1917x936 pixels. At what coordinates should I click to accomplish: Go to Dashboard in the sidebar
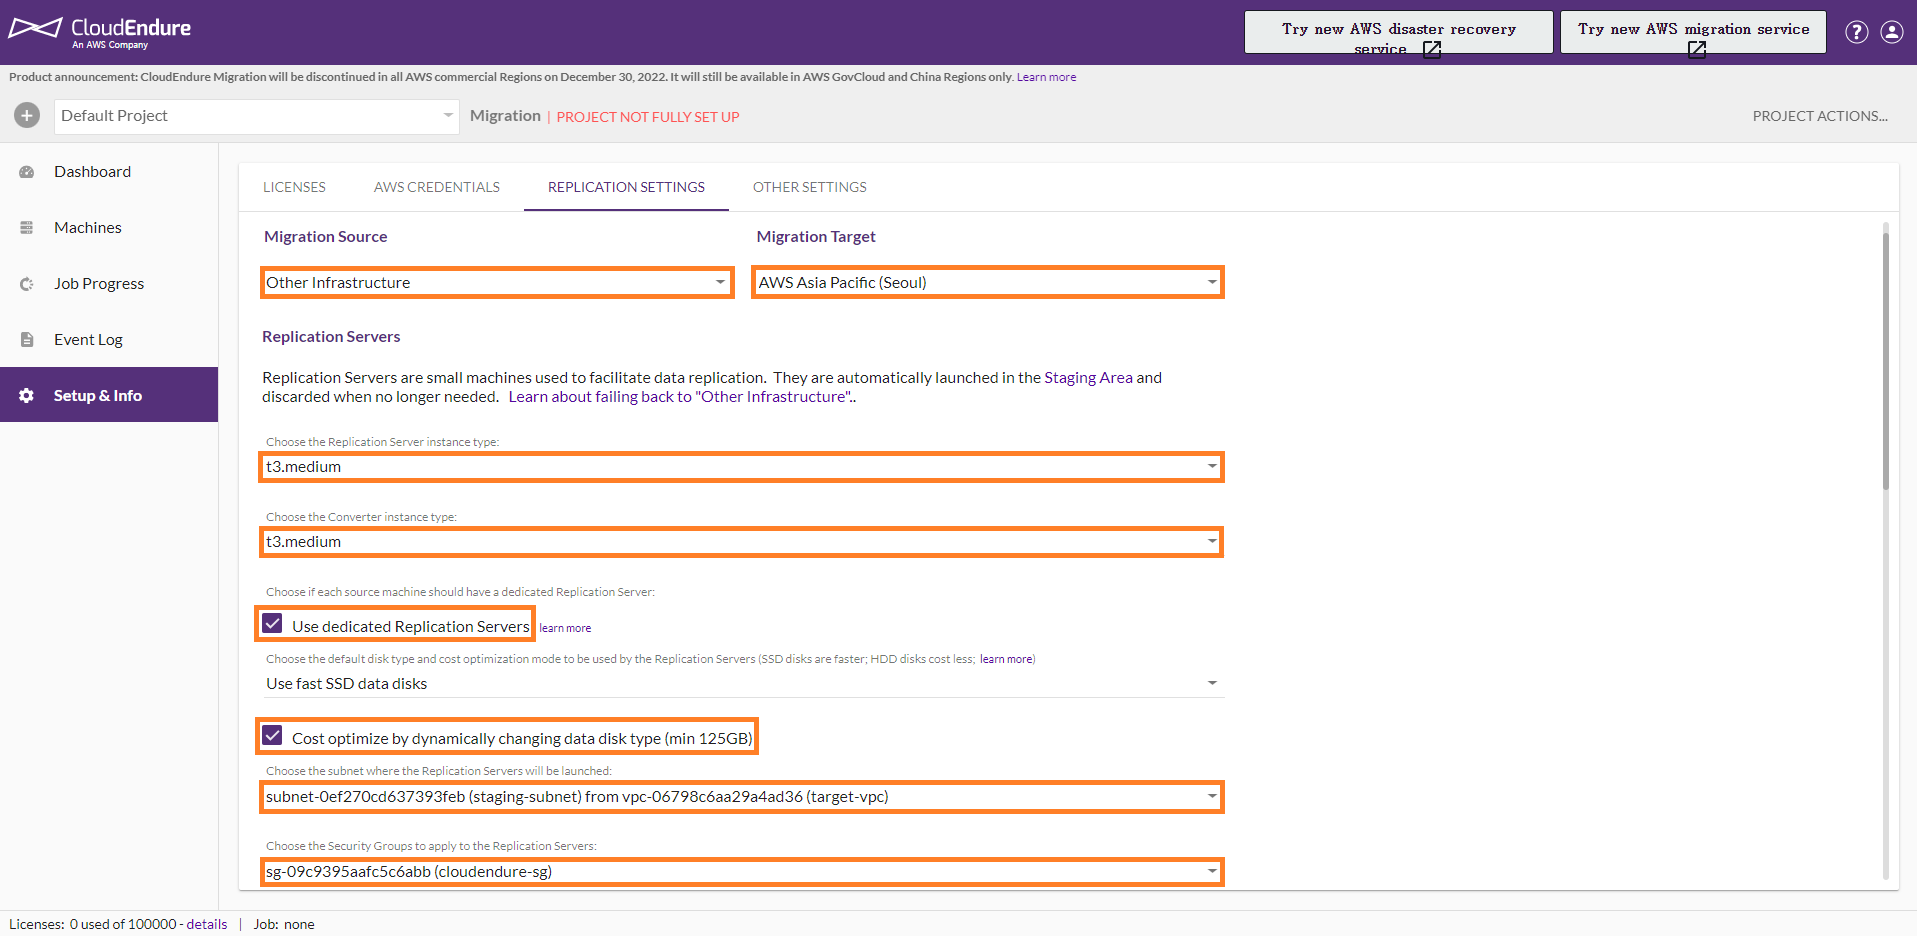[x=109, y=172]
